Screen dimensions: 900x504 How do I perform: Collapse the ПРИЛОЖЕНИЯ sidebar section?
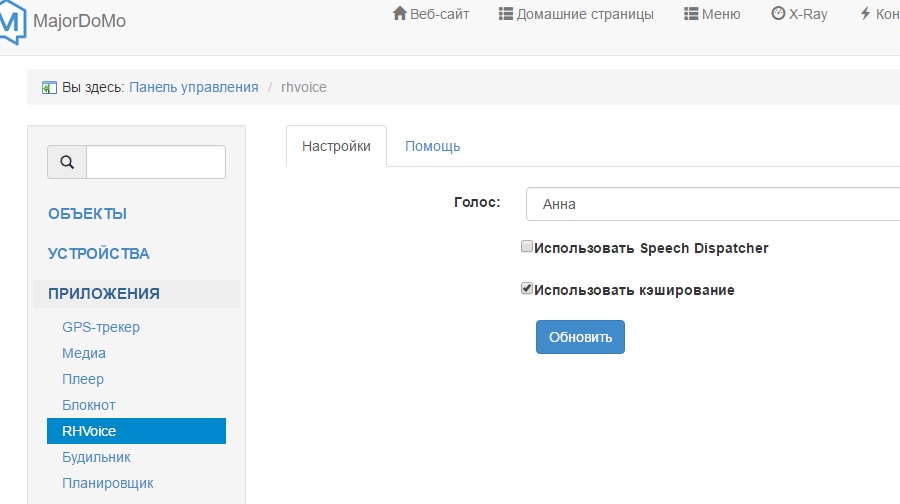coord(104,293)
